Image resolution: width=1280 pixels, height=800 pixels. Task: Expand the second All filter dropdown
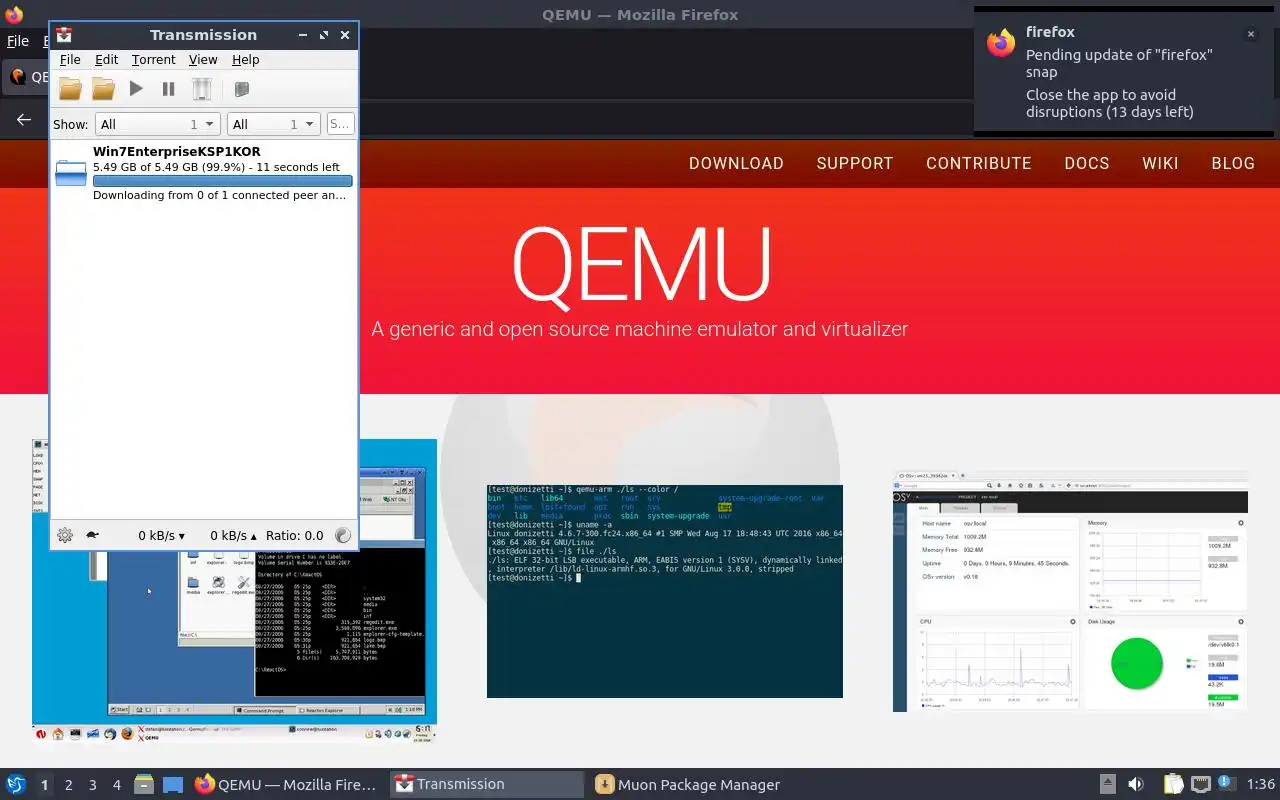pos(273,124)
